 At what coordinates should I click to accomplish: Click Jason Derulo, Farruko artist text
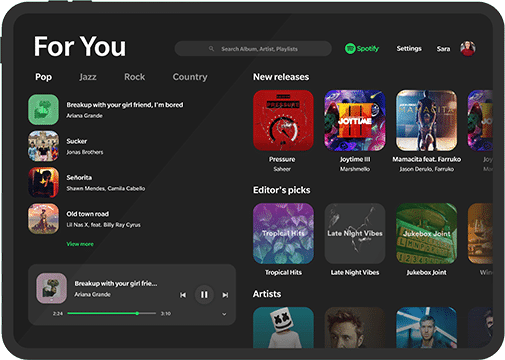(427, 169)
